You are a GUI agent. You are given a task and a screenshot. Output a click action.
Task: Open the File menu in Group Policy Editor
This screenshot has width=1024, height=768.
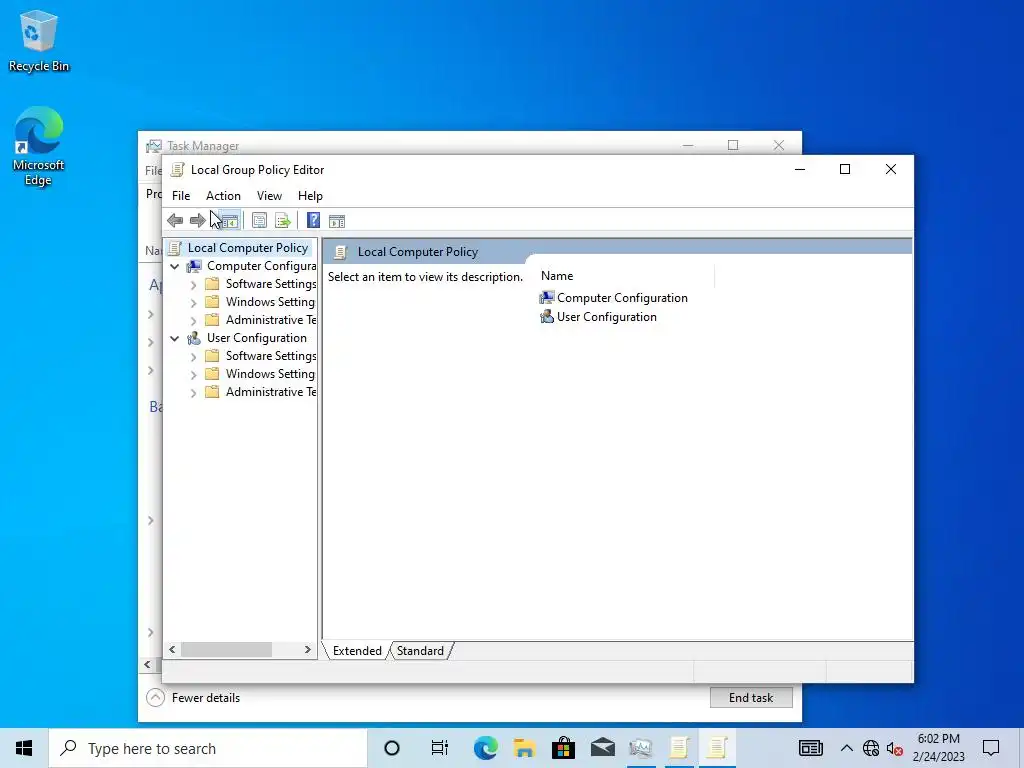[x=181, y=196]
